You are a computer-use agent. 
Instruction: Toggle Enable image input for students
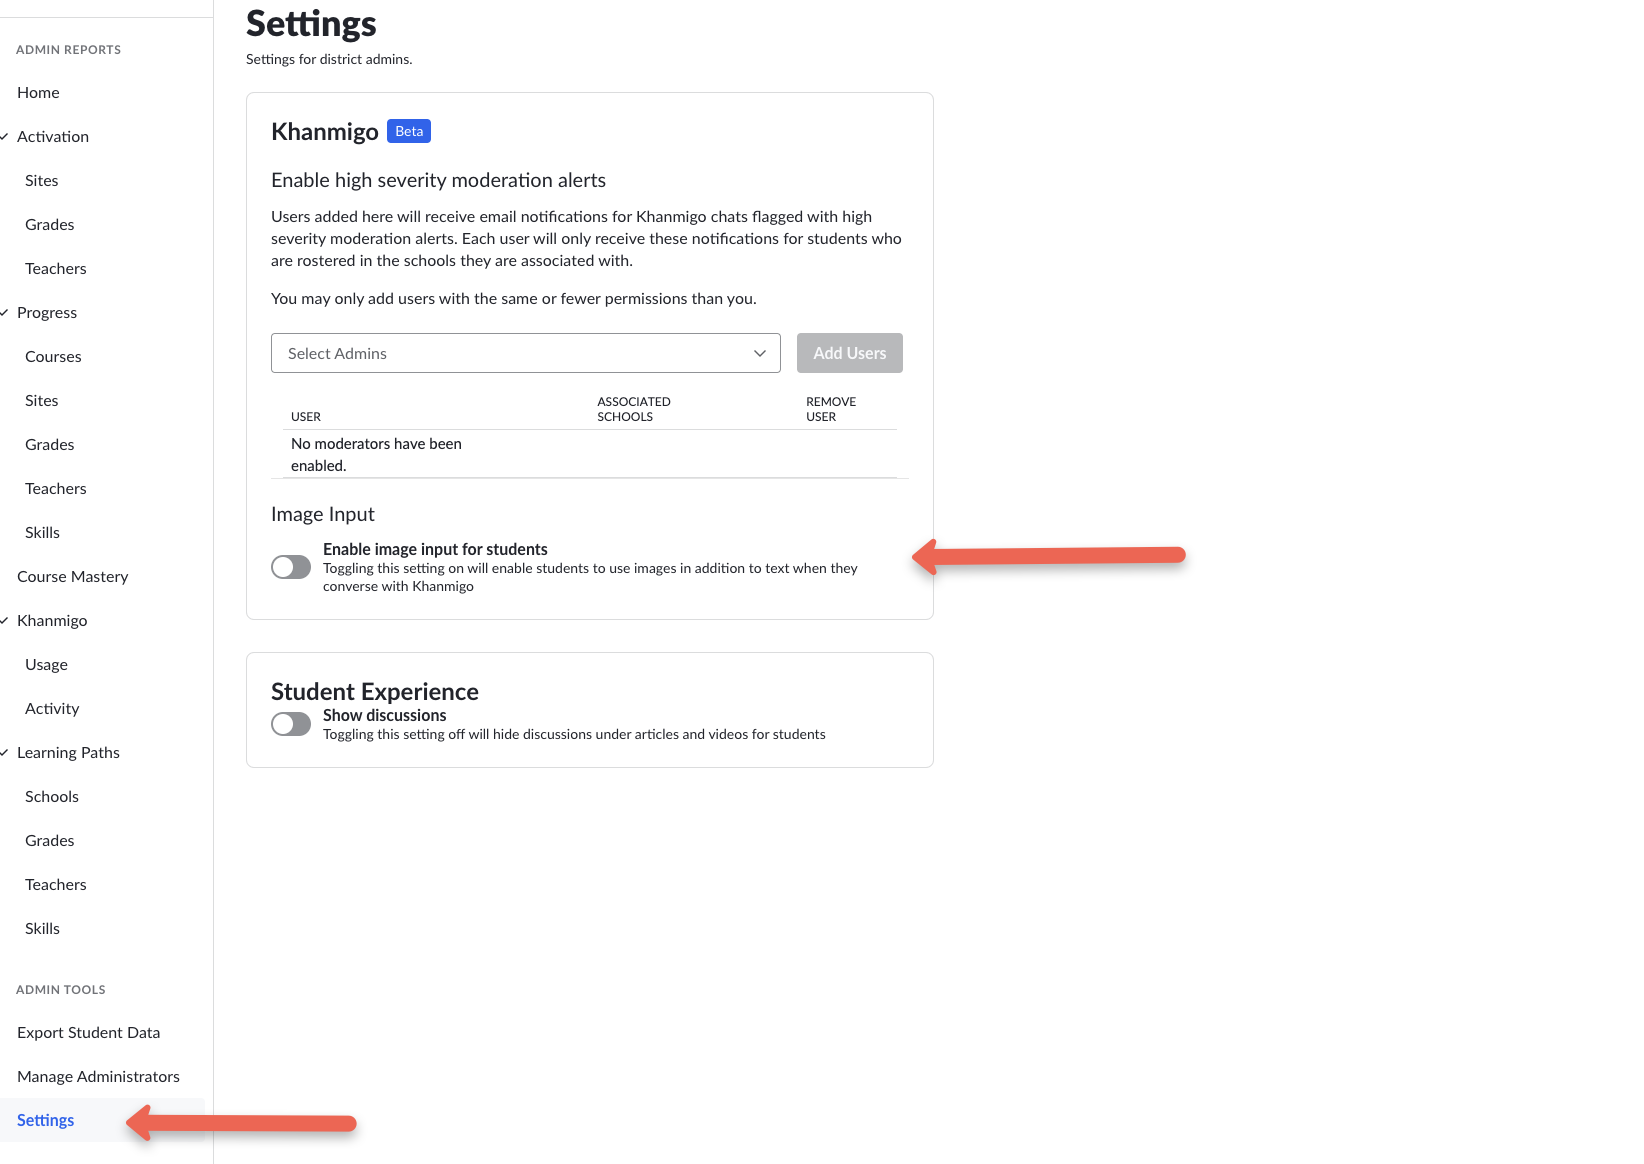[x=291, y=567]
